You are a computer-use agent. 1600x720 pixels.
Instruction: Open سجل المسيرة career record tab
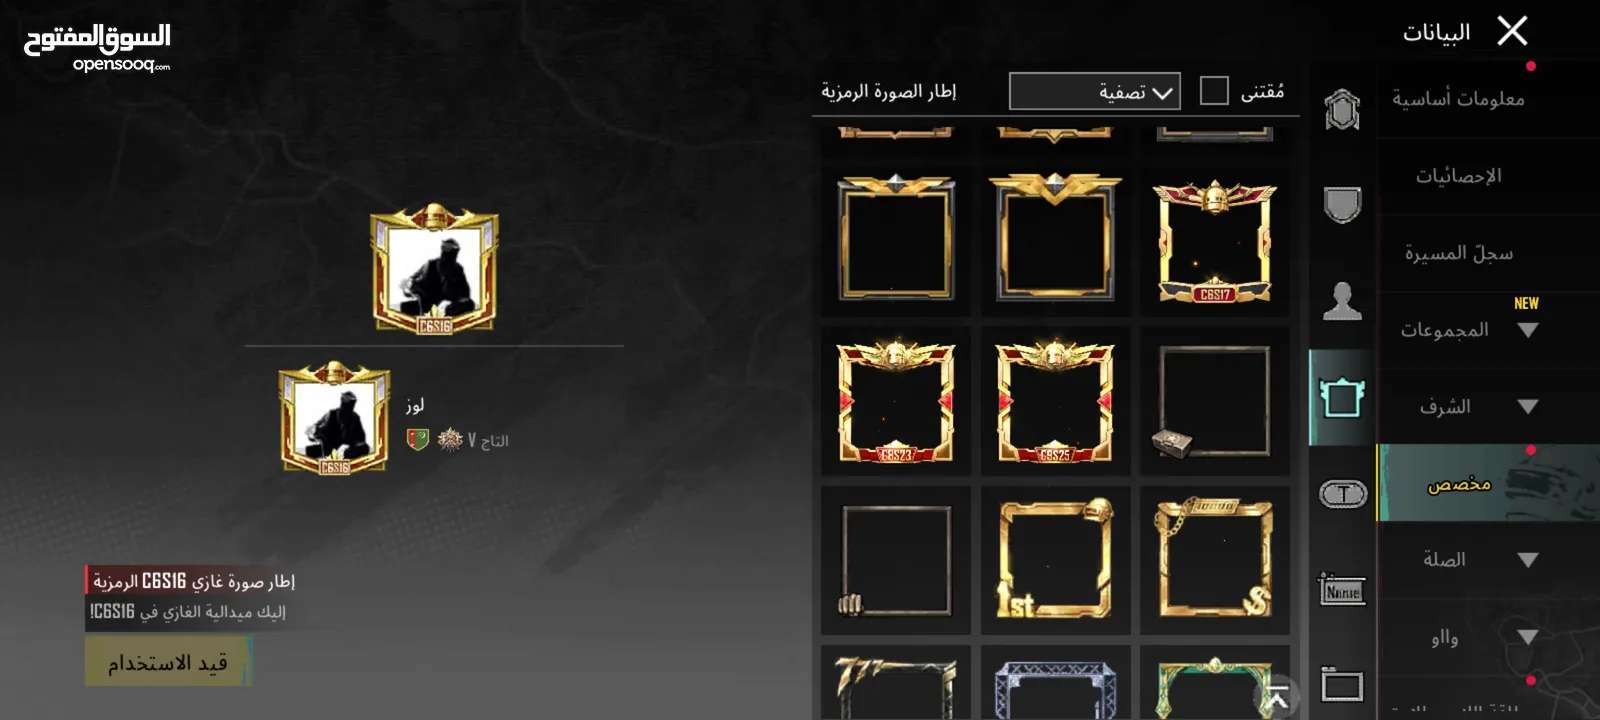click(1488, 253)
